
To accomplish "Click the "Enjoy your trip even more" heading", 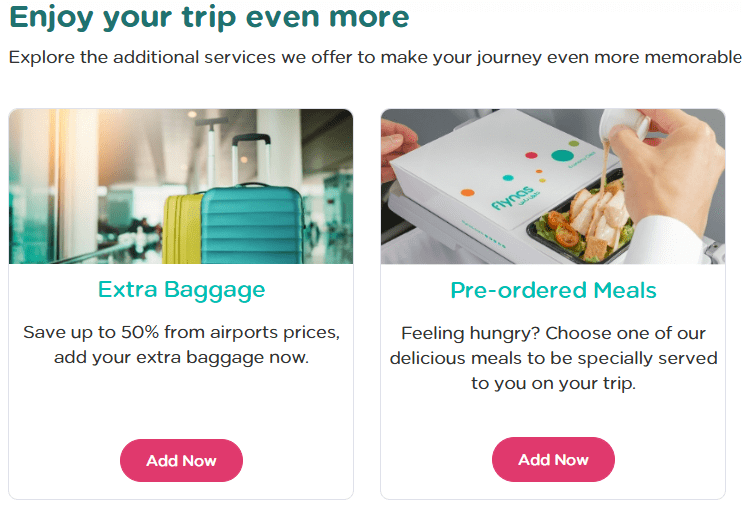I will pos(208,17).
